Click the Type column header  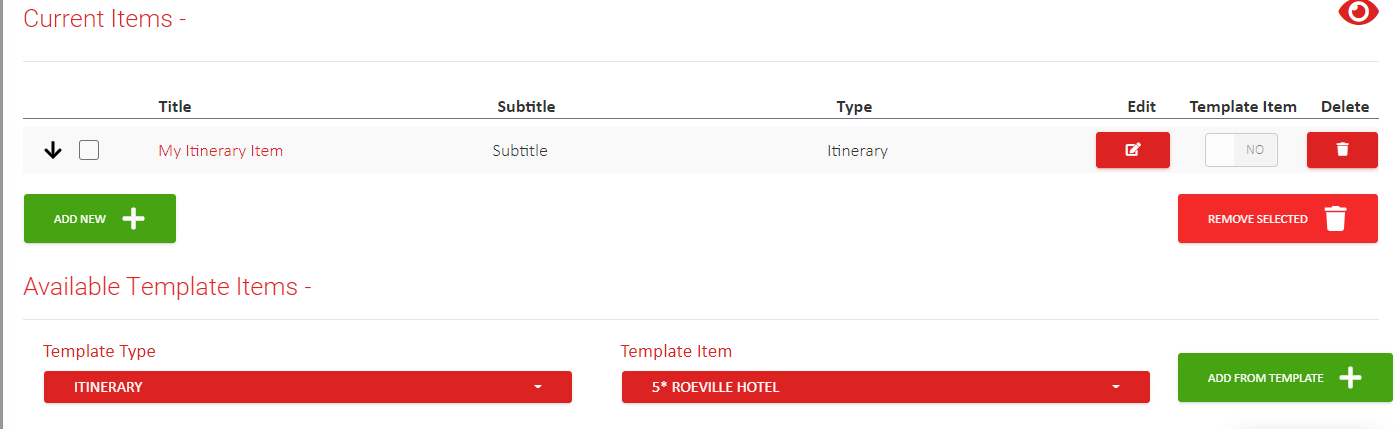coord(854,106)
